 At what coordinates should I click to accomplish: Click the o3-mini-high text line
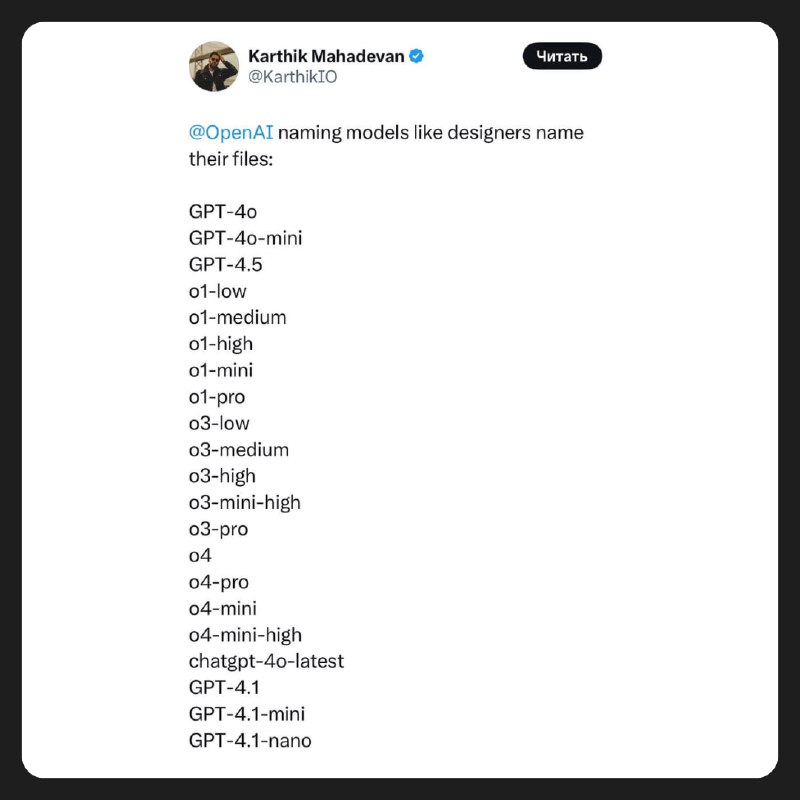pyautogui.click(x=244, y=503)
